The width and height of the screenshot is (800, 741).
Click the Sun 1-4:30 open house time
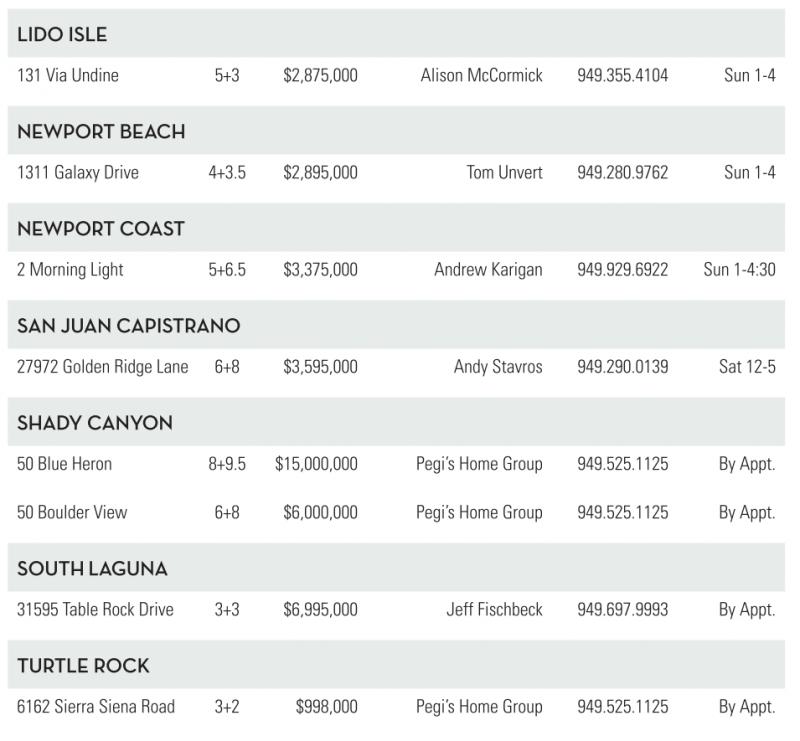[x=739, y=269]
